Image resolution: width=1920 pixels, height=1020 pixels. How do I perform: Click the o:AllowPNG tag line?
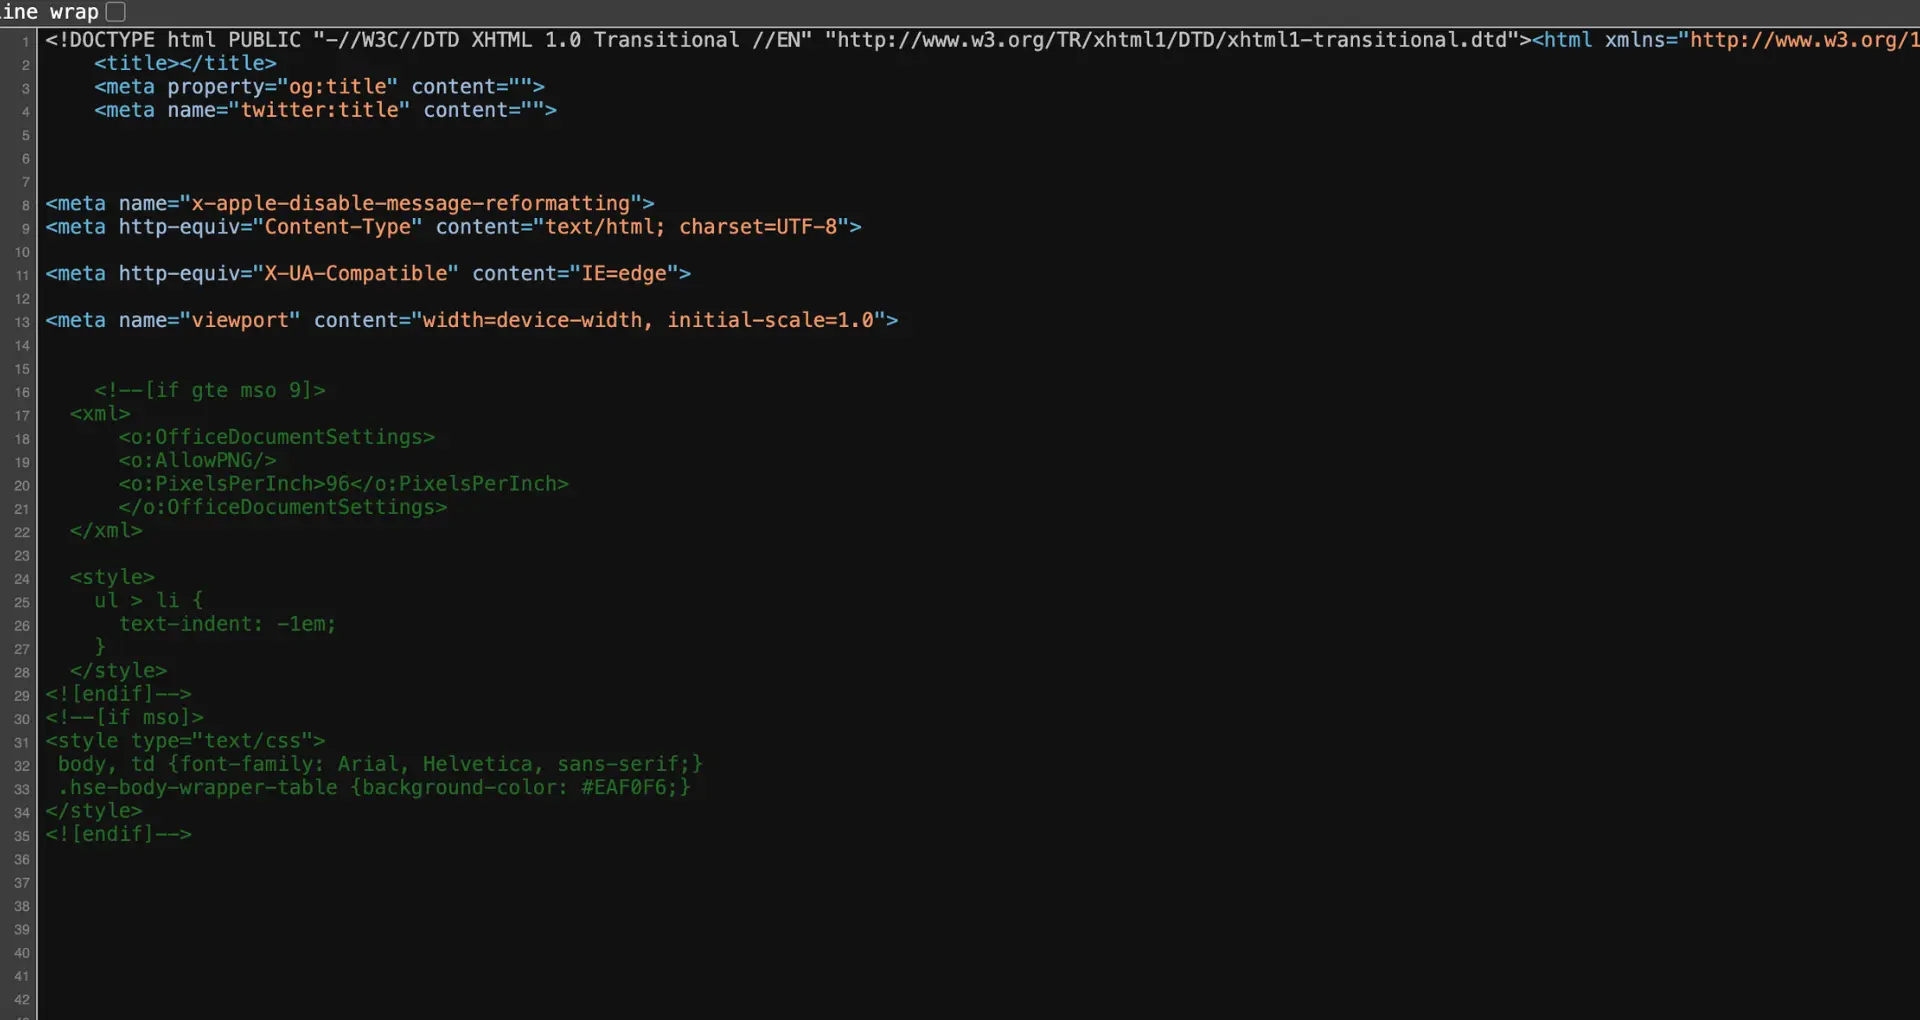pos(197,461)
